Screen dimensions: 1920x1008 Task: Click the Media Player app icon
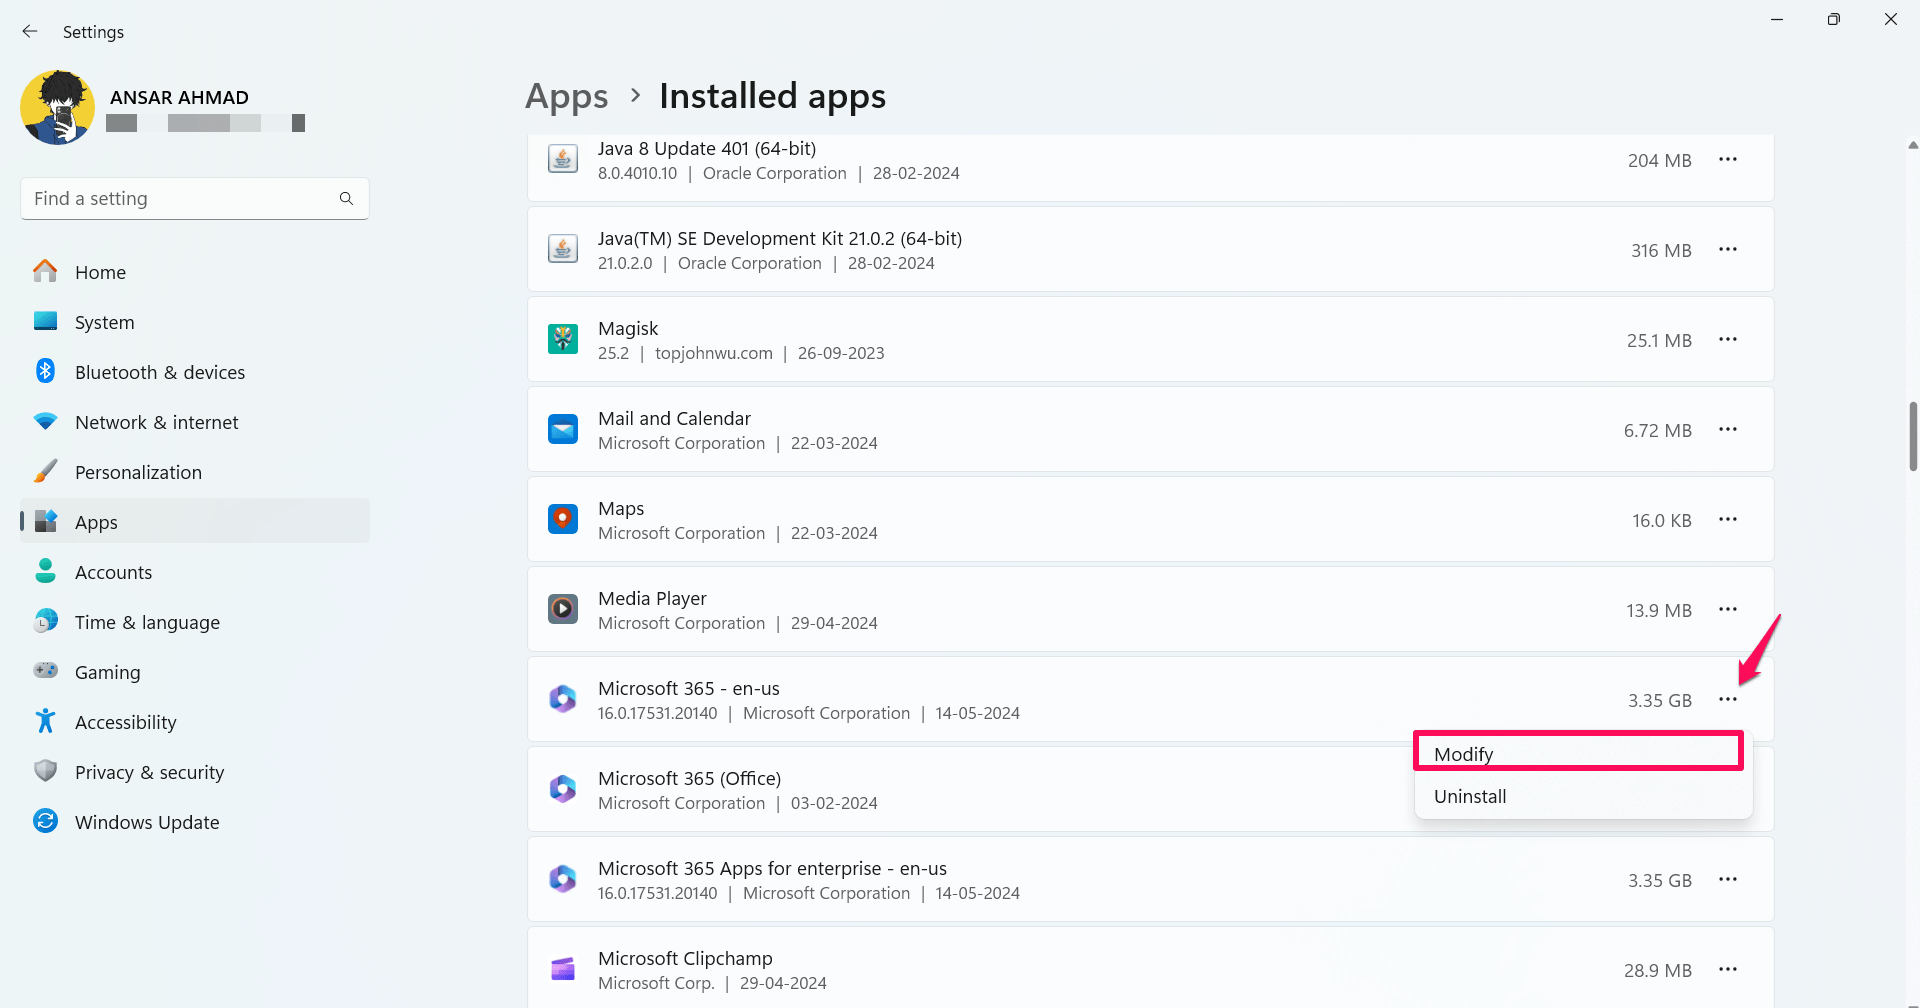[563, 609]
